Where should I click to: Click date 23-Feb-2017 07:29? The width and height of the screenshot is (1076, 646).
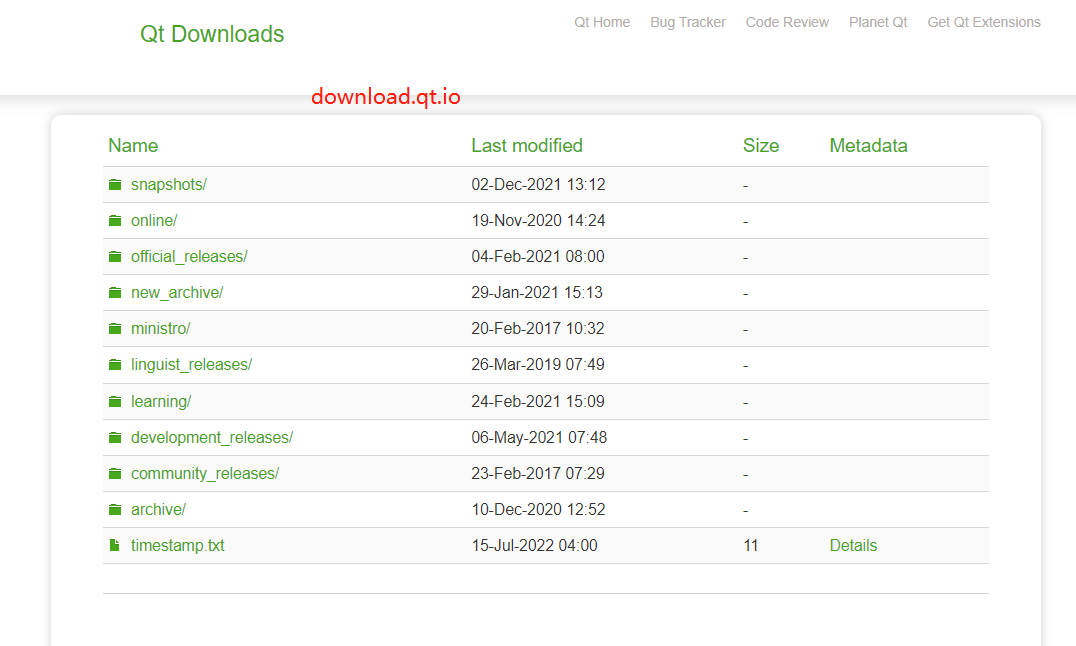pos(537,474)
